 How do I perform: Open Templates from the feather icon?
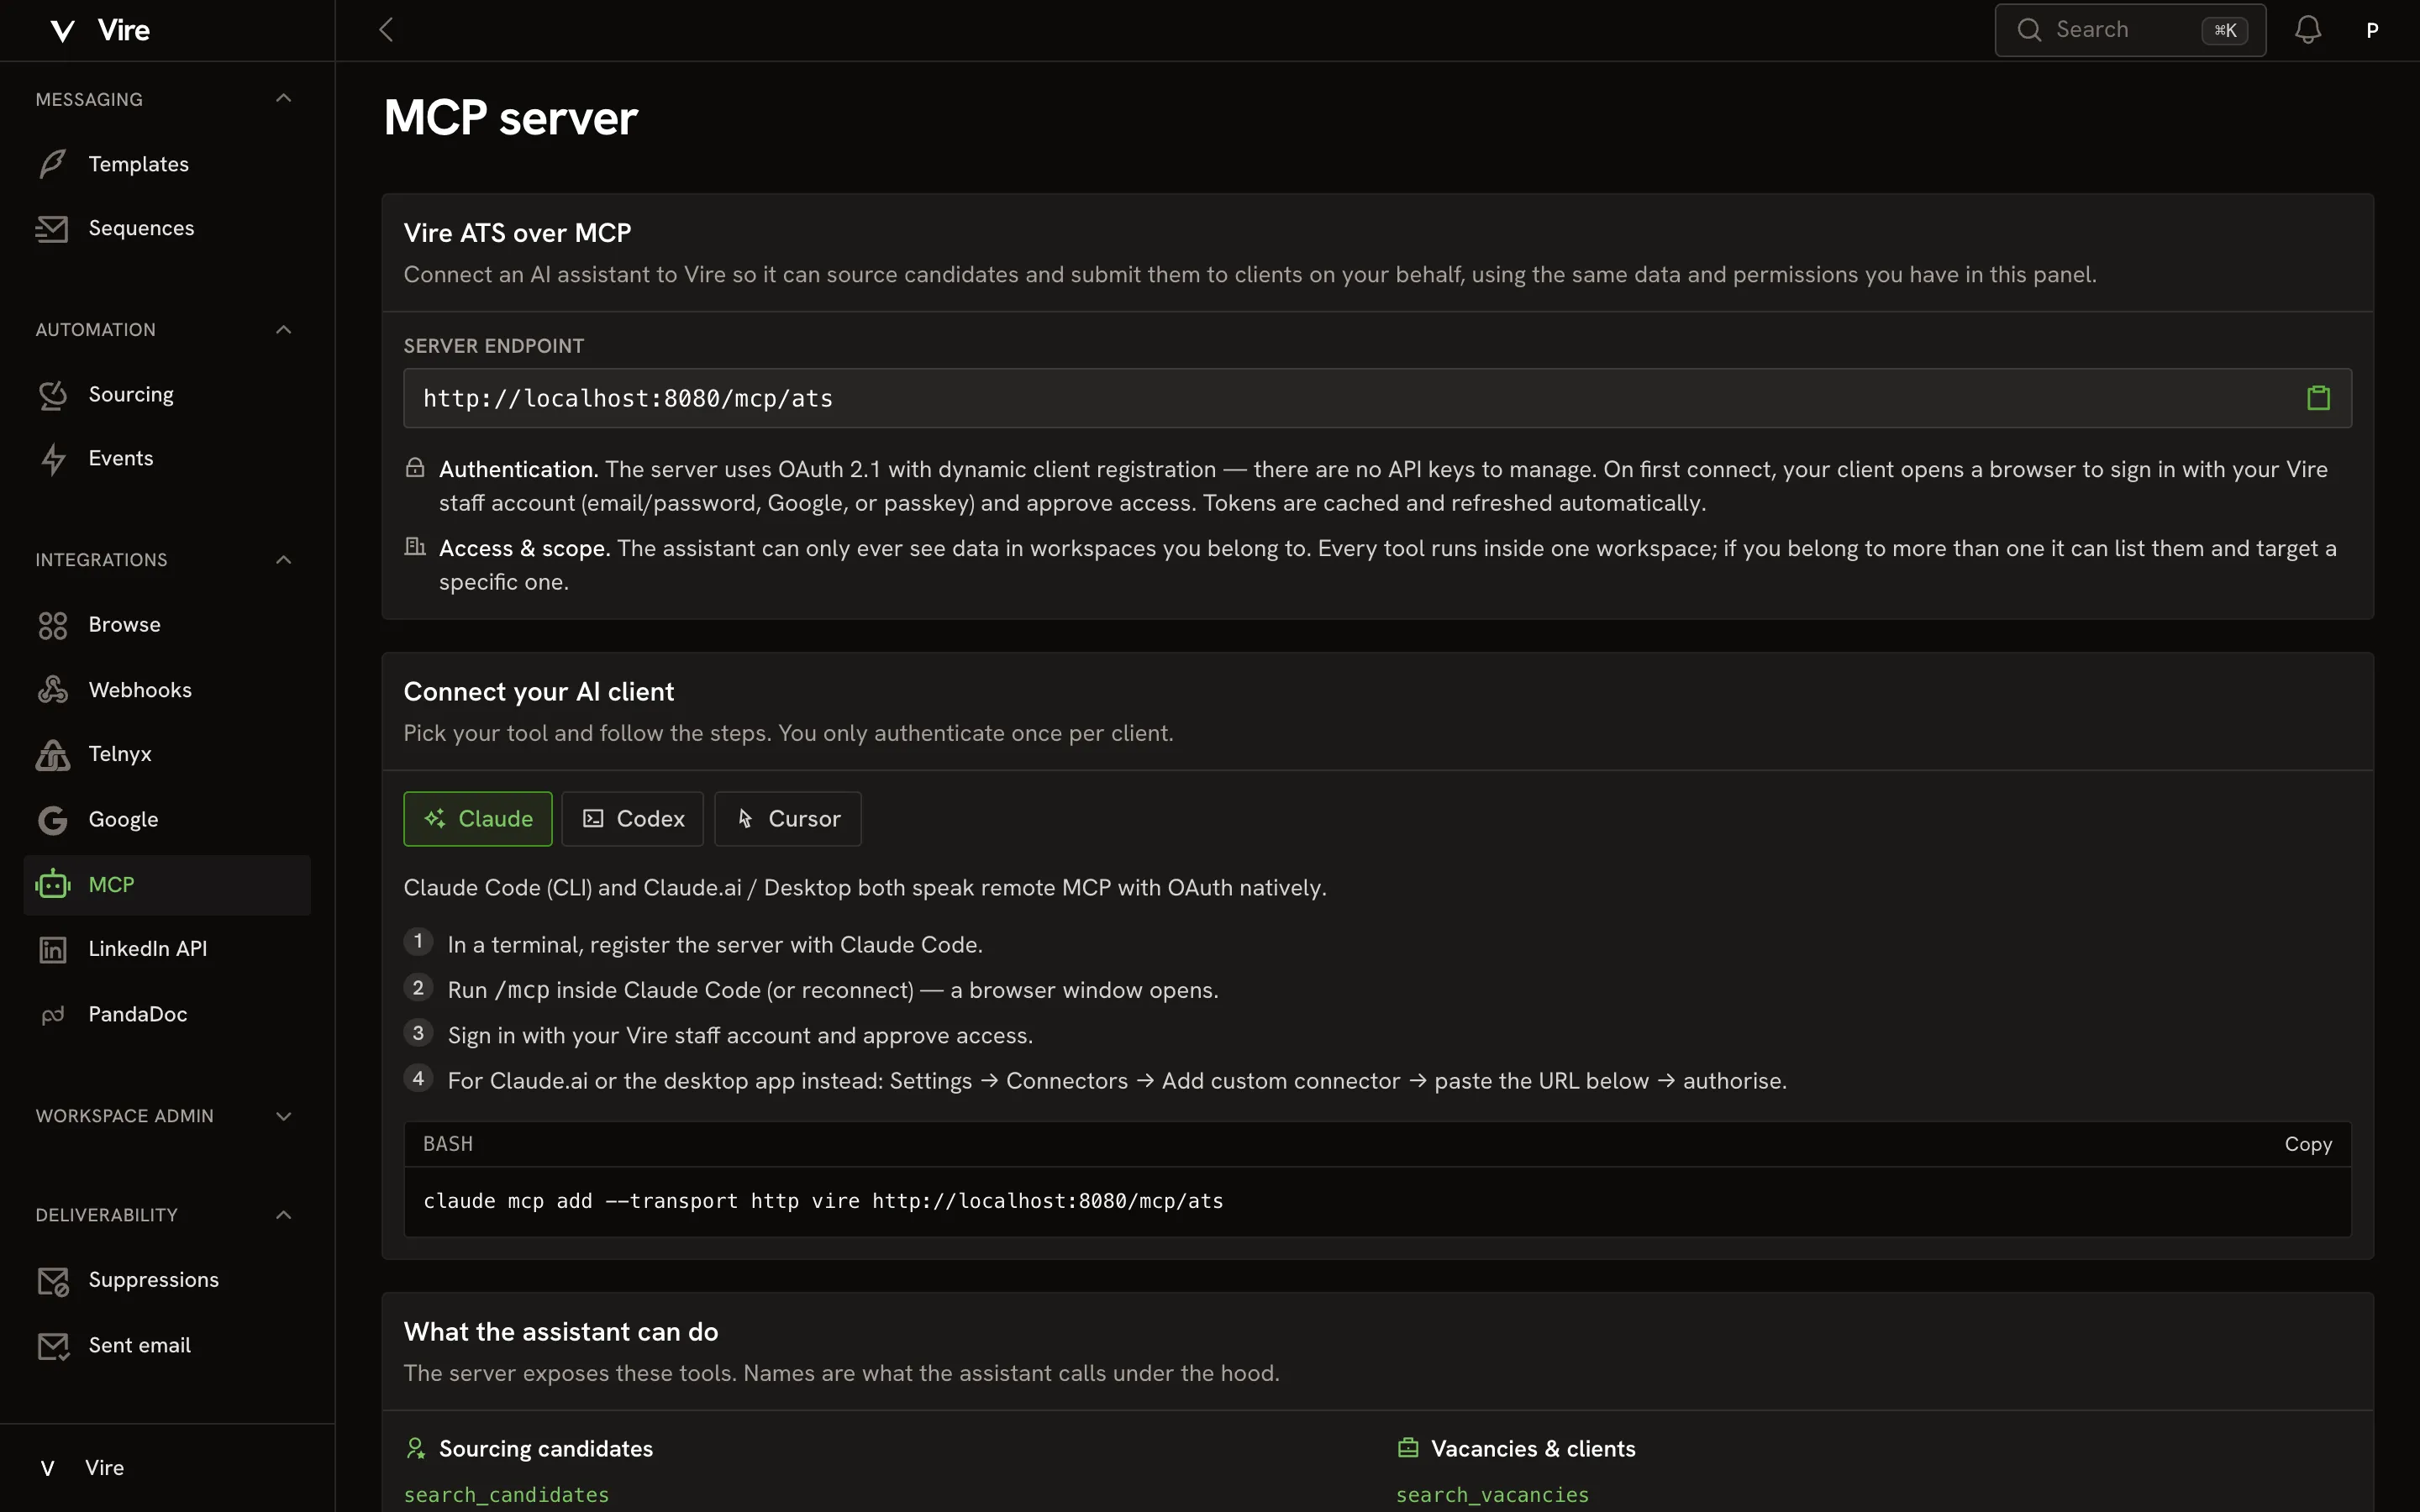[x=53, y=164]
